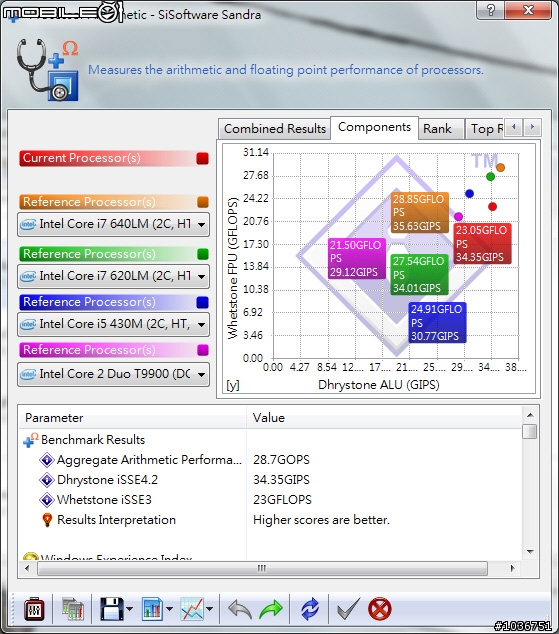Viewport: 559px width, 634px height.
Task: Select the Components tab
Action: click(x=374, y=127)
